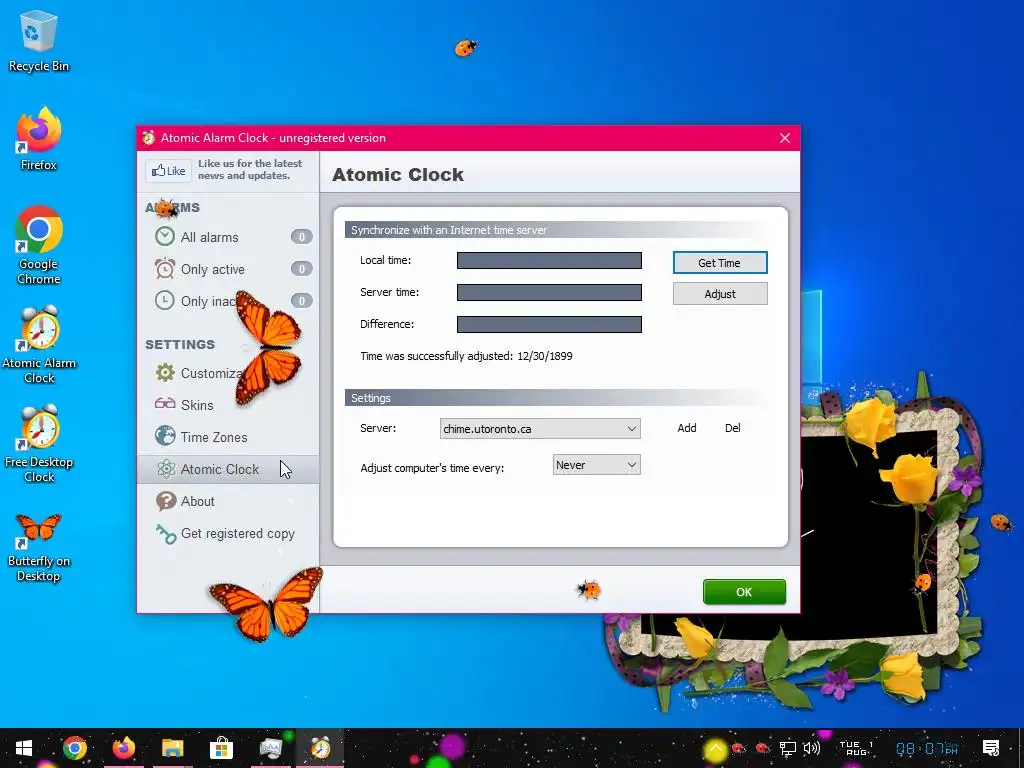This screenshot has width=1024, height=768.
Task: Click the alarm clock icon in the title bar
Action: (149, 138)
